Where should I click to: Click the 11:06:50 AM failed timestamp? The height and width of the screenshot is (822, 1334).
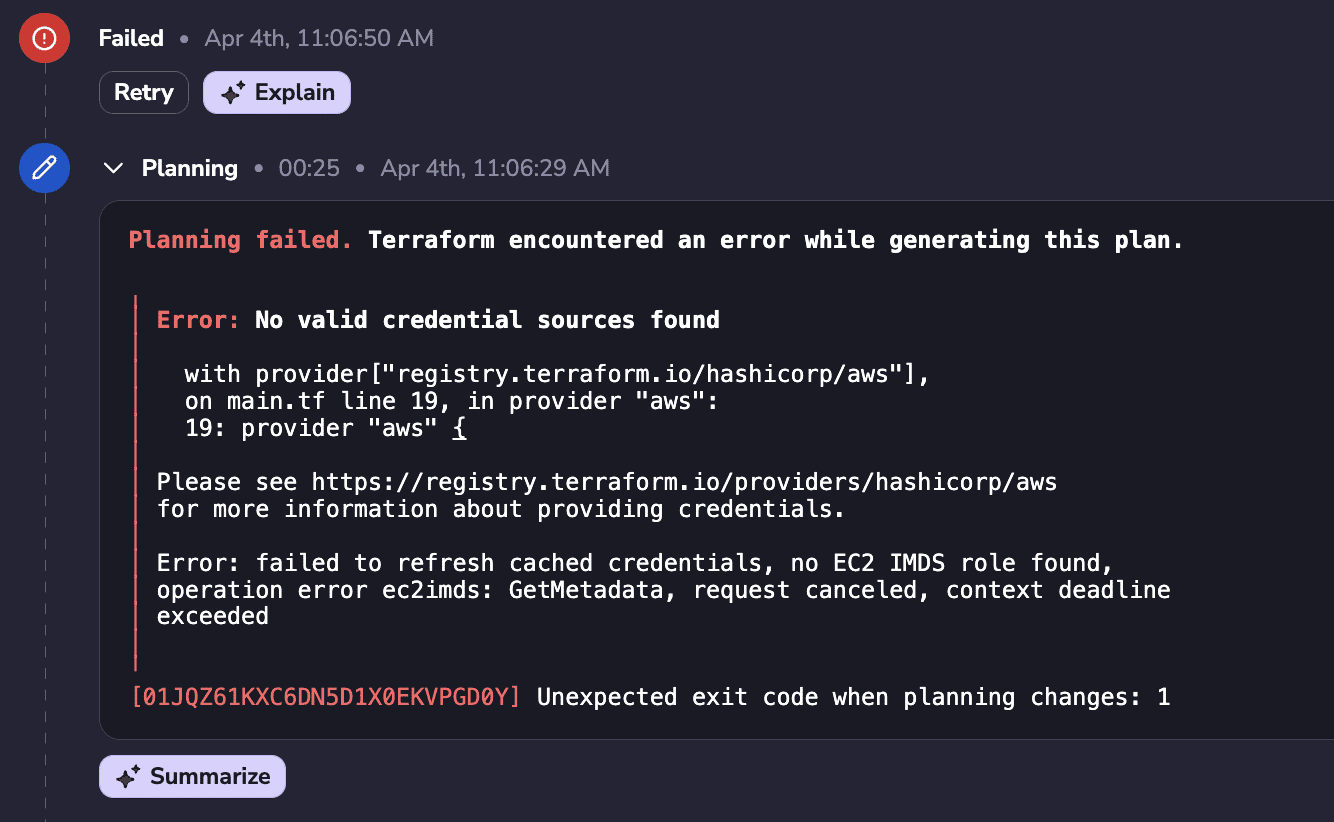319,38
